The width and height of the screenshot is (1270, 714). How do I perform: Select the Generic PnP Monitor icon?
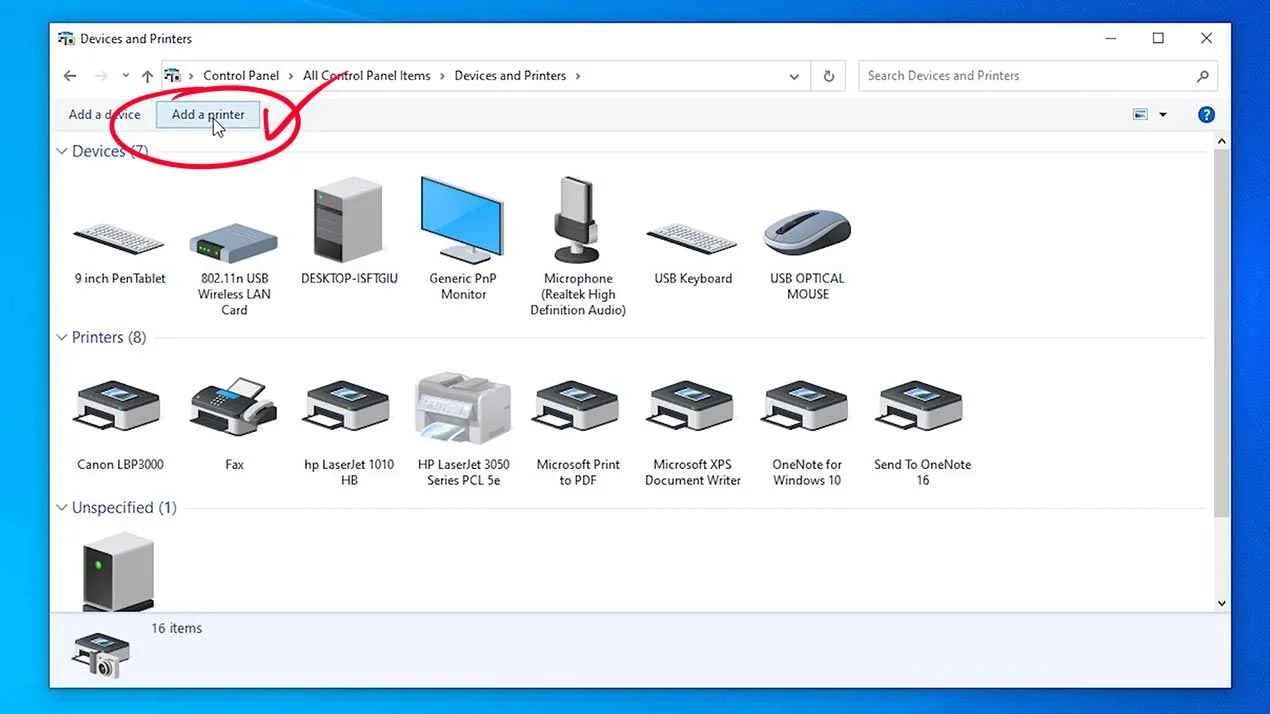462,220
